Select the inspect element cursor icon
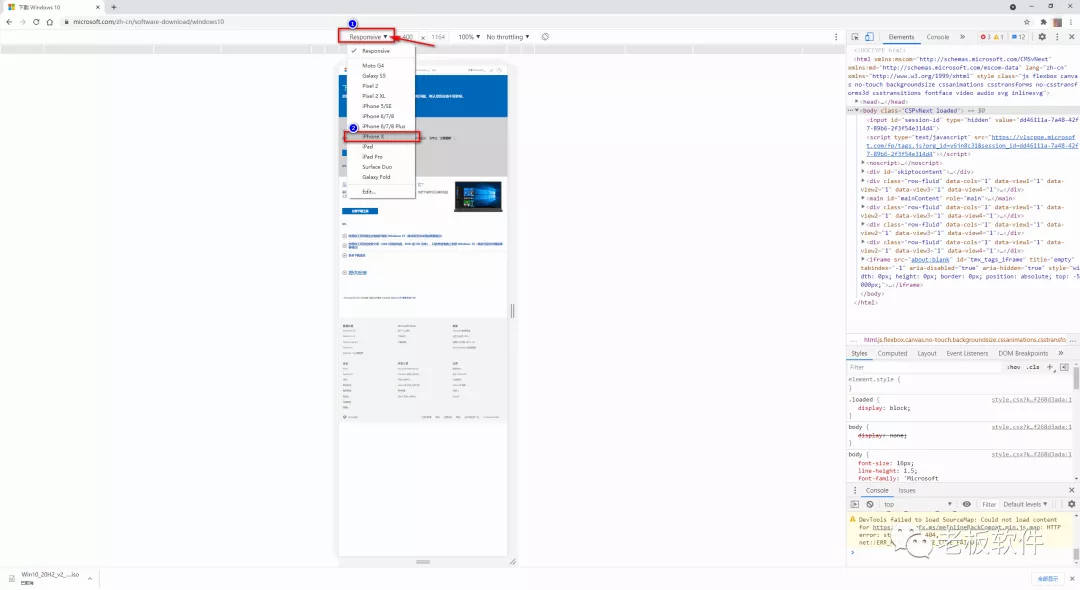This screenshot has width=1080, height=590. 856,36
